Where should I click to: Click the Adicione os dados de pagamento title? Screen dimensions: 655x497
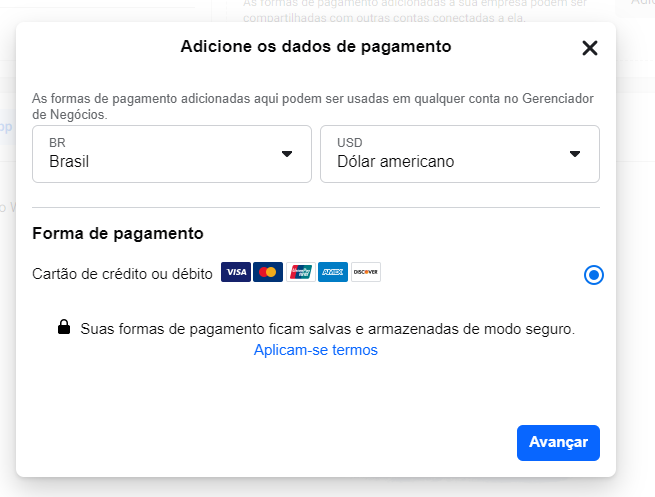click(x=316, y=46)
